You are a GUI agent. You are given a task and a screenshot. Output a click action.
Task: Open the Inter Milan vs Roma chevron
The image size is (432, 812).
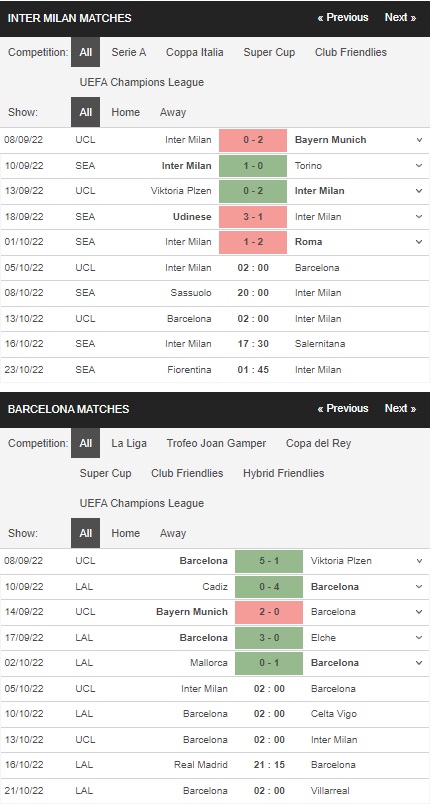pyautogui.click(x=419, y=242)
